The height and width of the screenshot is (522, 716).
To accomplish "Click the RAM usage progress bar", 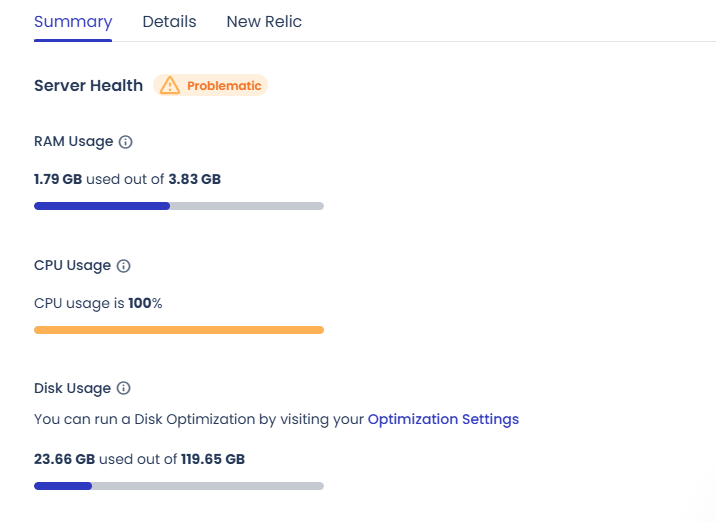I will [x=179, y=206].
